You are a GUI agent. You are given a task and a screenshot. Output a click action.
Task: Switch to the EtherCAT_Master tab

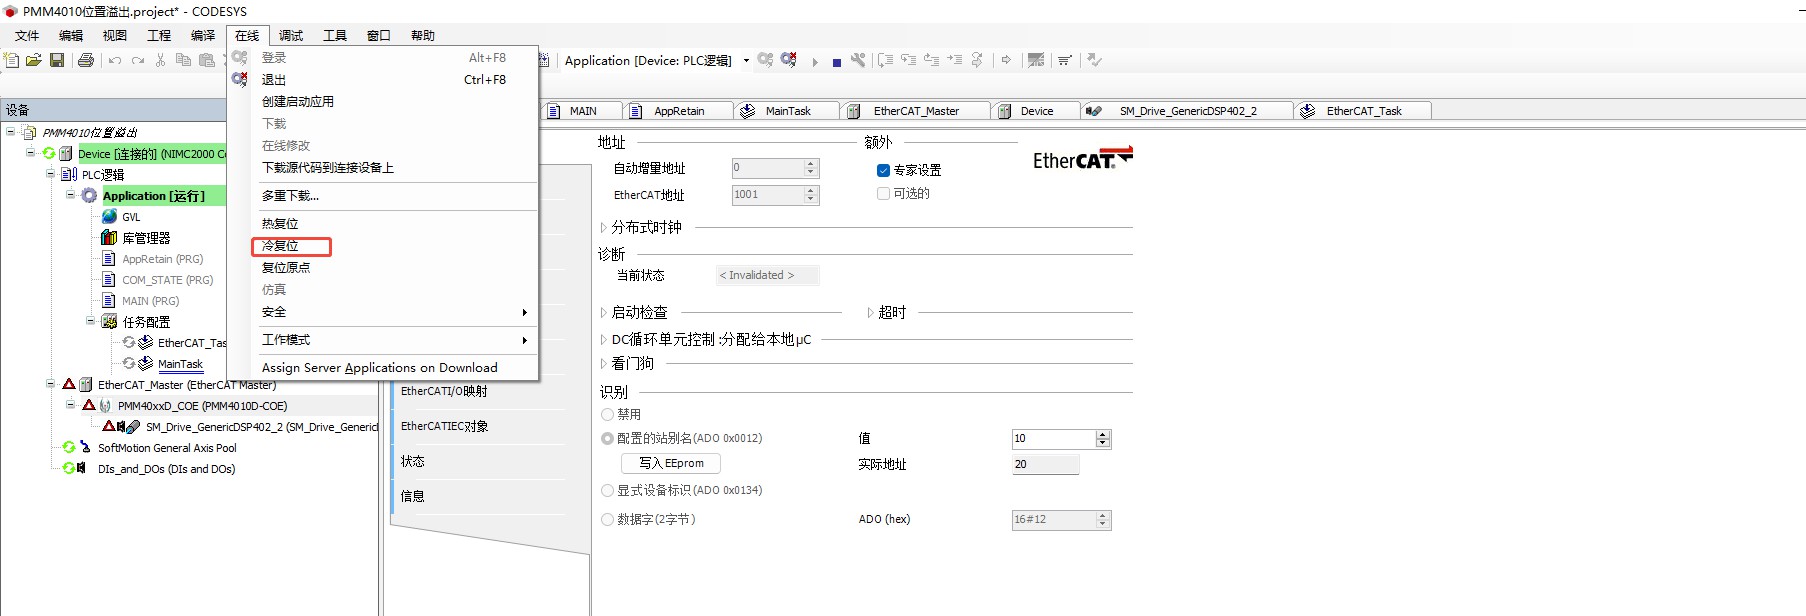916,111
